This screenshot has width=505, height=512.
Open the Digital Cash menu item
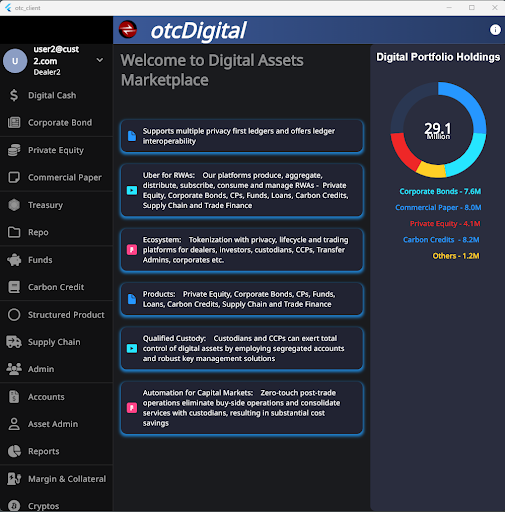tap(56, 95)
